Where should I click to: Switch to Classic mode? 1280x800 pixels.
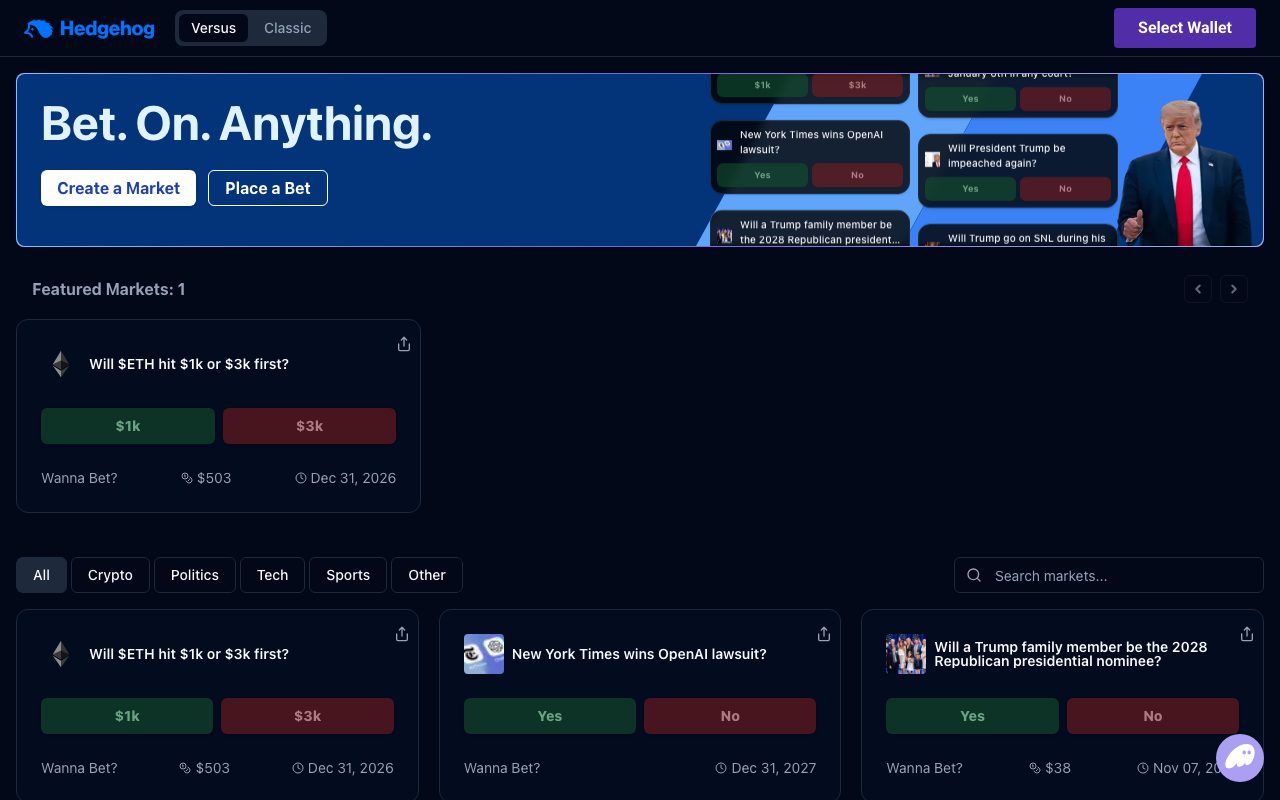coord(287,28)
